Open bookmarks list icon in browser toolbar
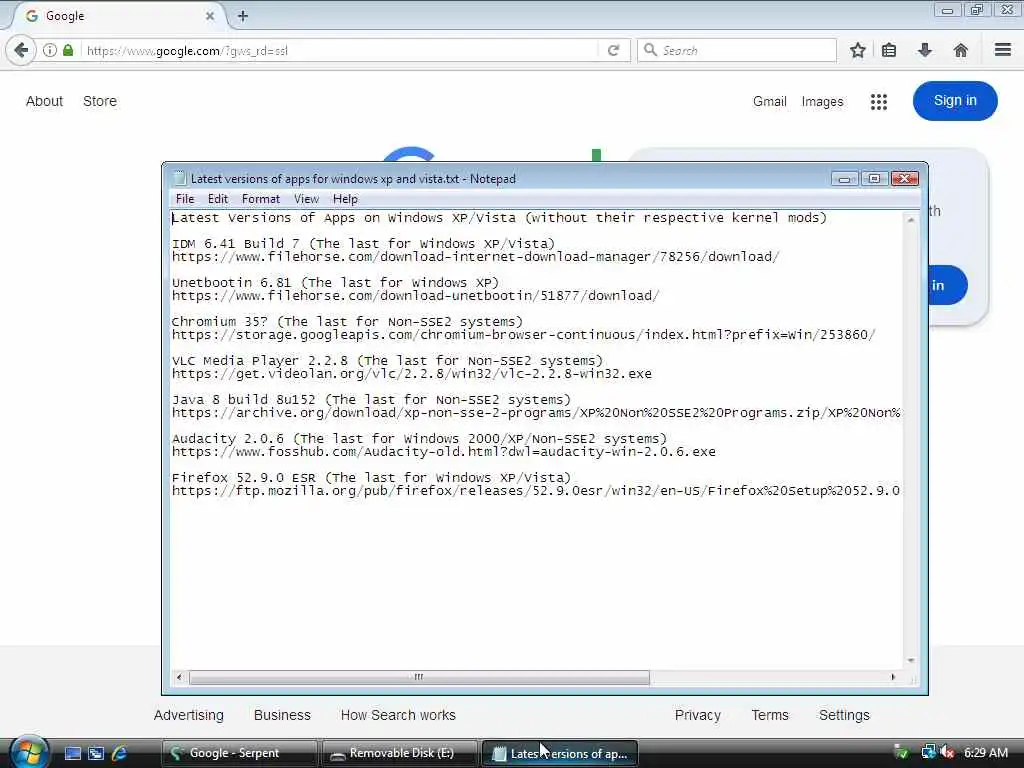This screenshot has width=1024, height=768. click(x=889, y=50)
